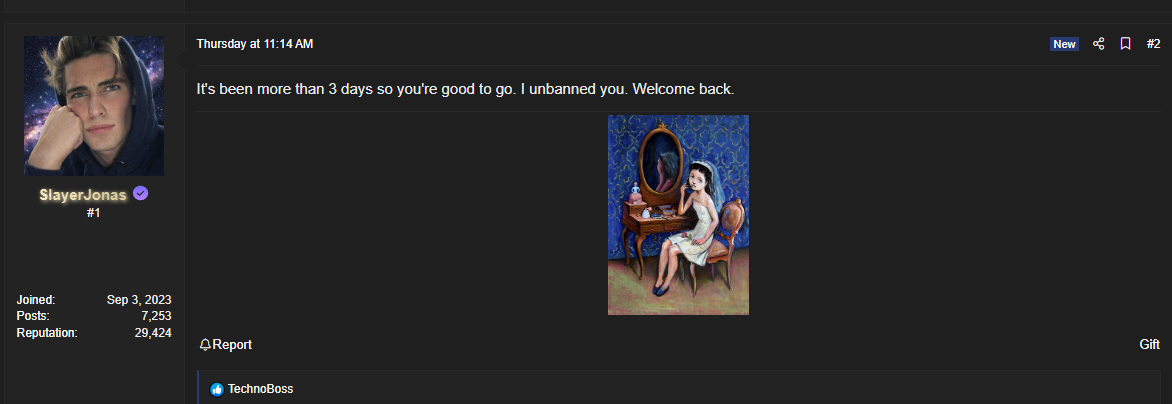Click the Reputation label in user info
The image size is (1172, 404).
(x=47, y=333)
